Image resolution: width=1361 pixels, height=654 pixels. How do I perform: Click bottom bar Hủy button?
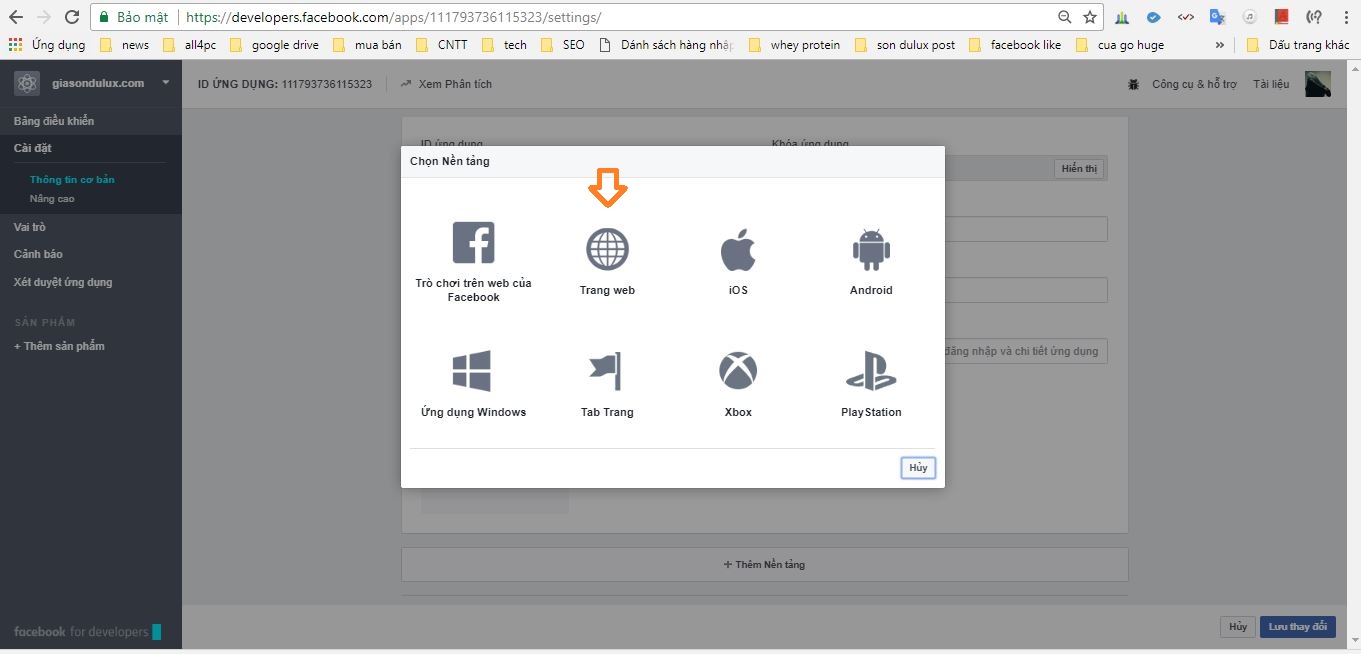tap(1238, 627)
